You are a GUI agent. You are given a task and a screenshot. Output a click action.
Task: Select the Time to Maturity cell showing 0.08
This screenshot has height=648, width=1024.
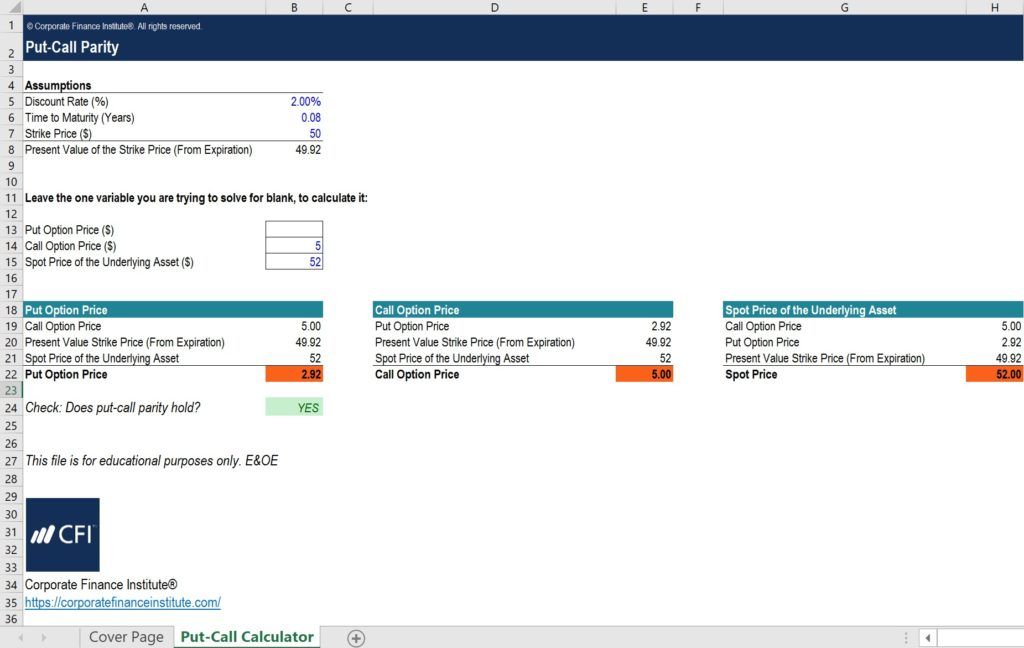(x=294, y=117)
